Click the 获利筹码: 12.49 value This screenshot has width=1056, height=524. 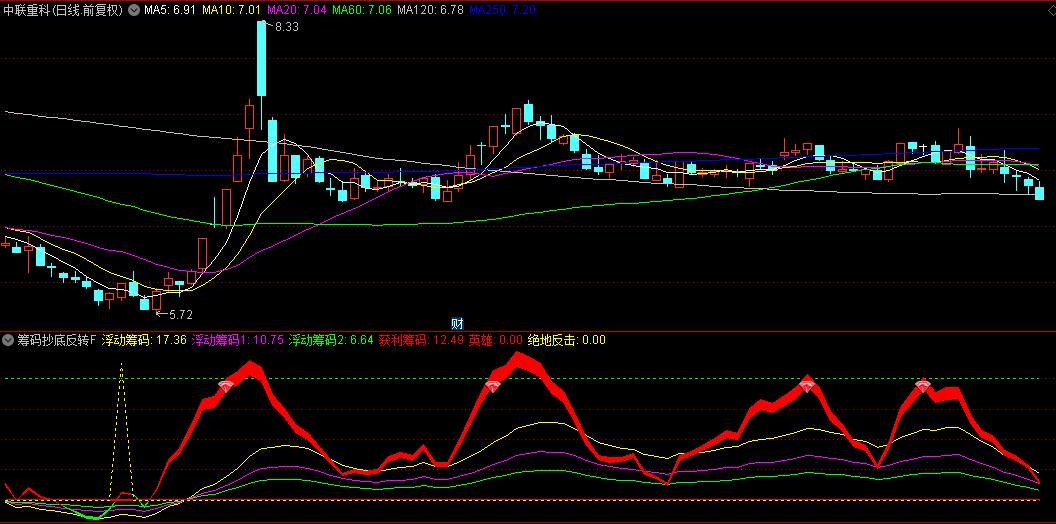[x=421, y=340]
